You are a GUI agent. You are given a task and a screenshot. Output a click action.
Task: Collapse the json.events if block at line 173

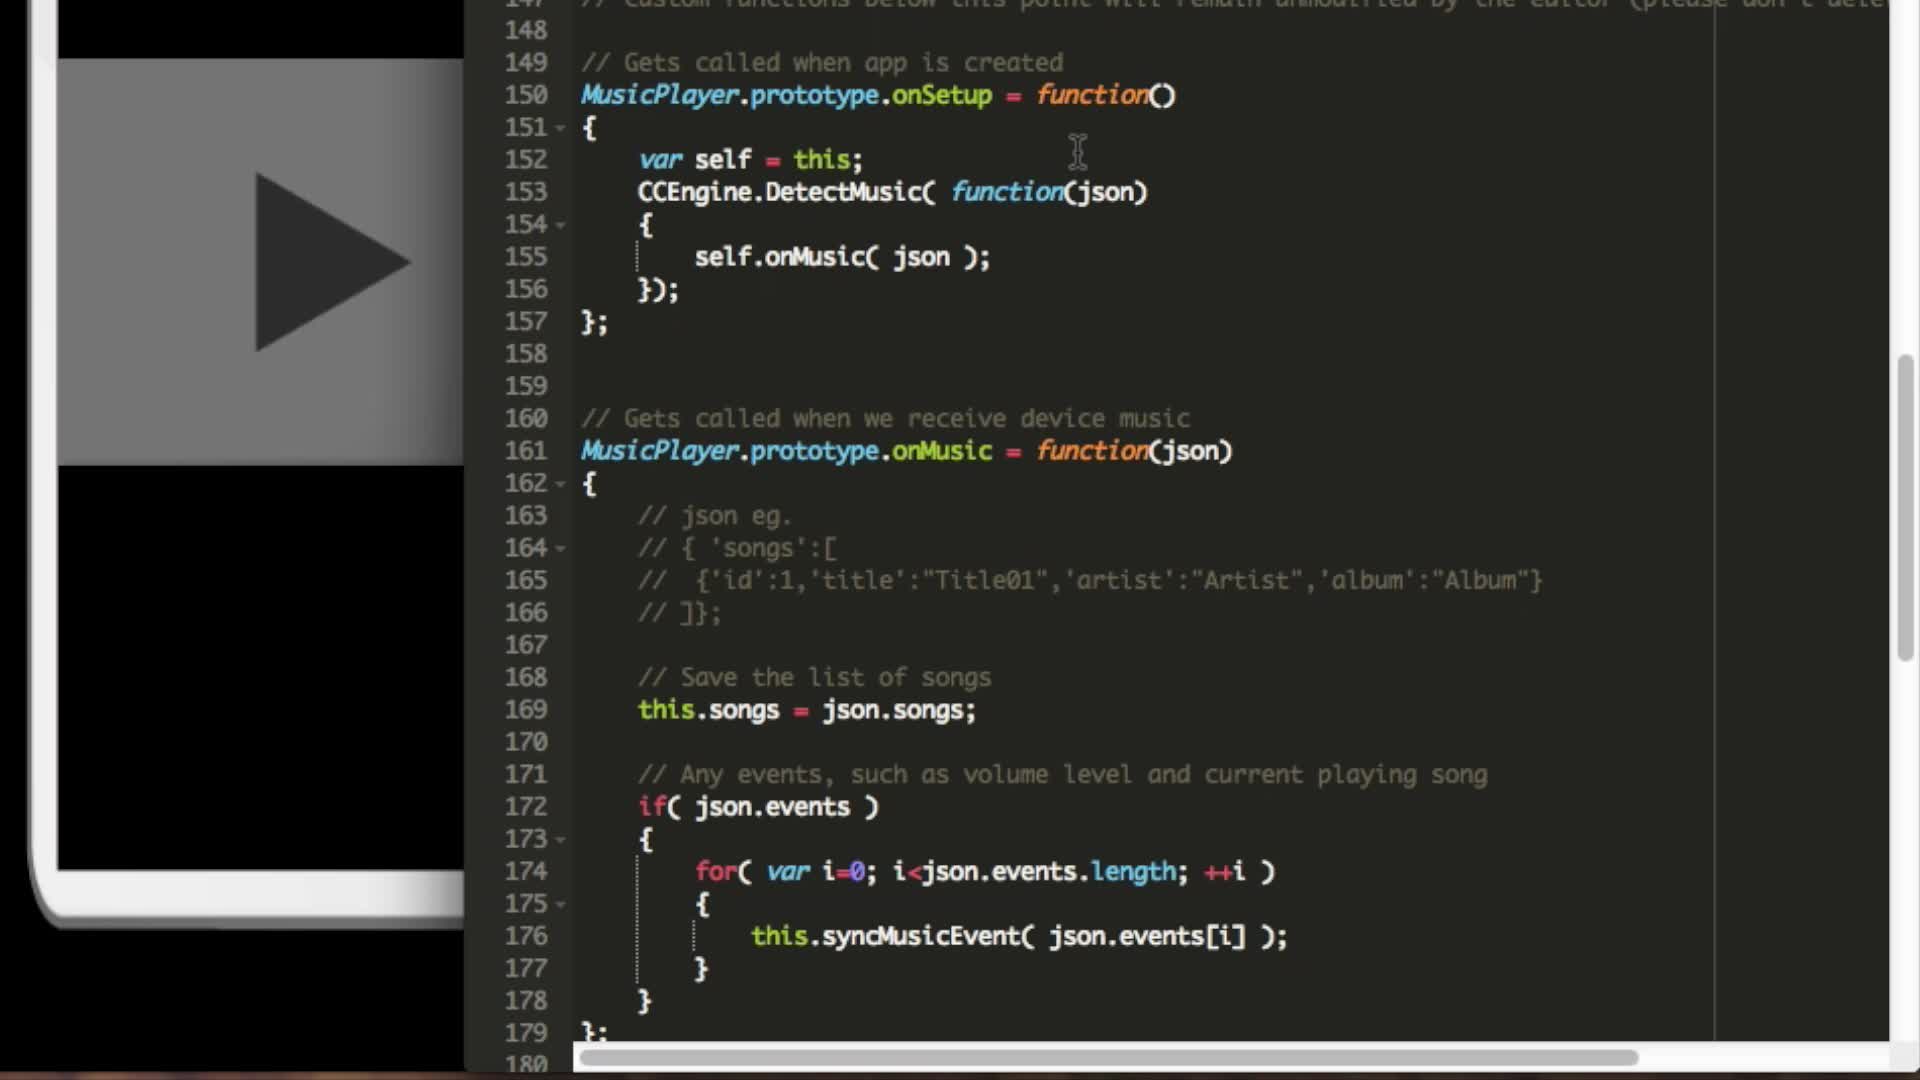[x=560, y=839]
